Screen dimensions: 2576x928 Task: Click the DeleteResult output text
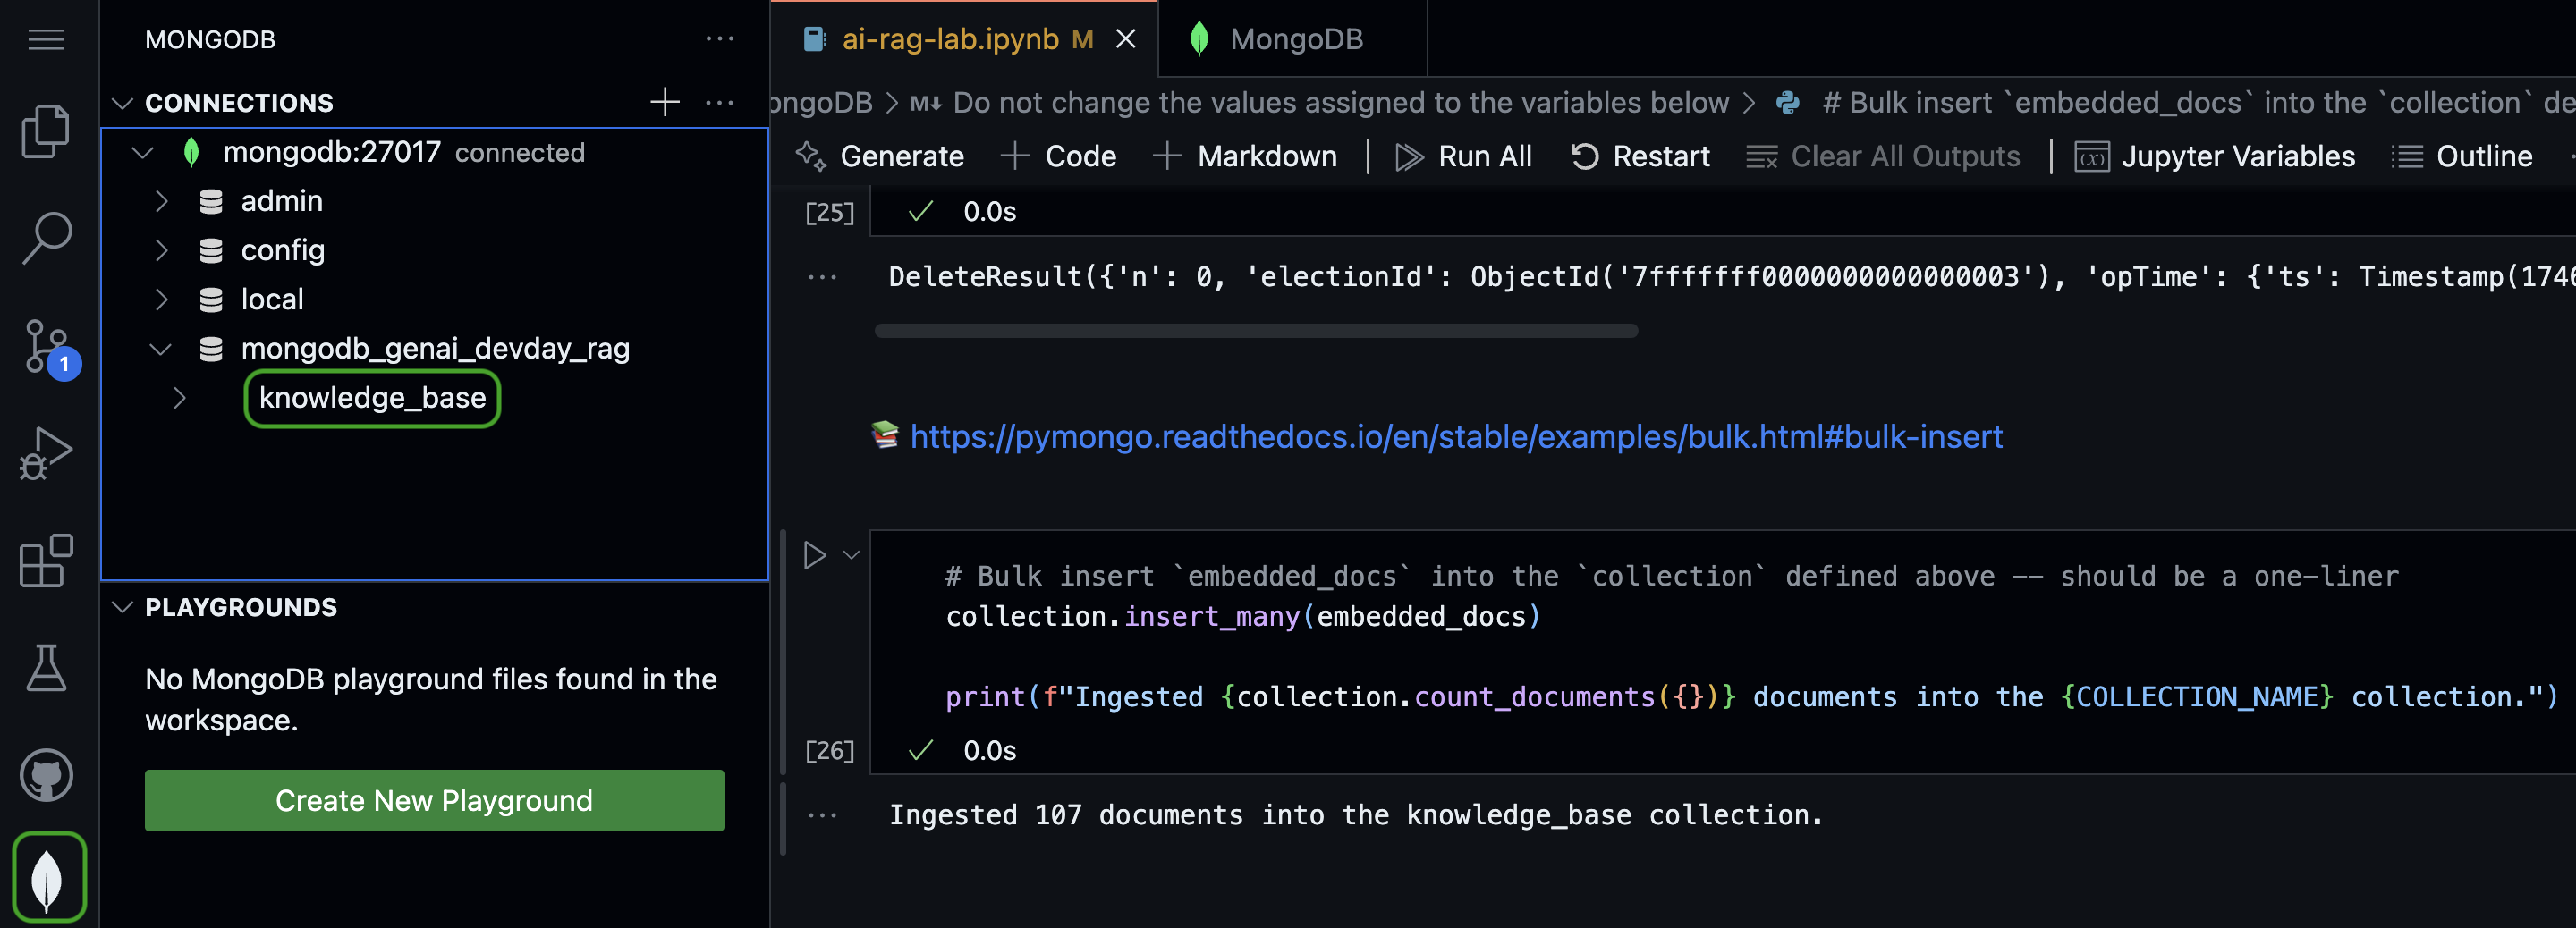pyautogui.click(x=1732, y=277)
